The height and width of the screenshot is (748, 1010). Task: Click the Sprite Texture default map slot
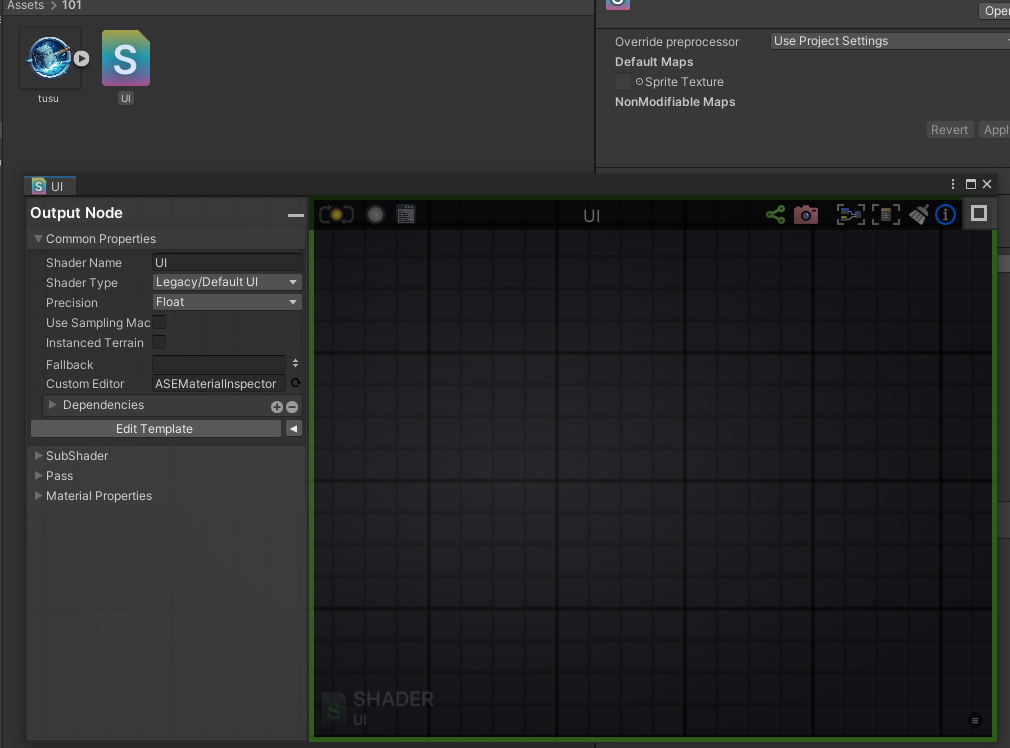[x=623, y=82]
